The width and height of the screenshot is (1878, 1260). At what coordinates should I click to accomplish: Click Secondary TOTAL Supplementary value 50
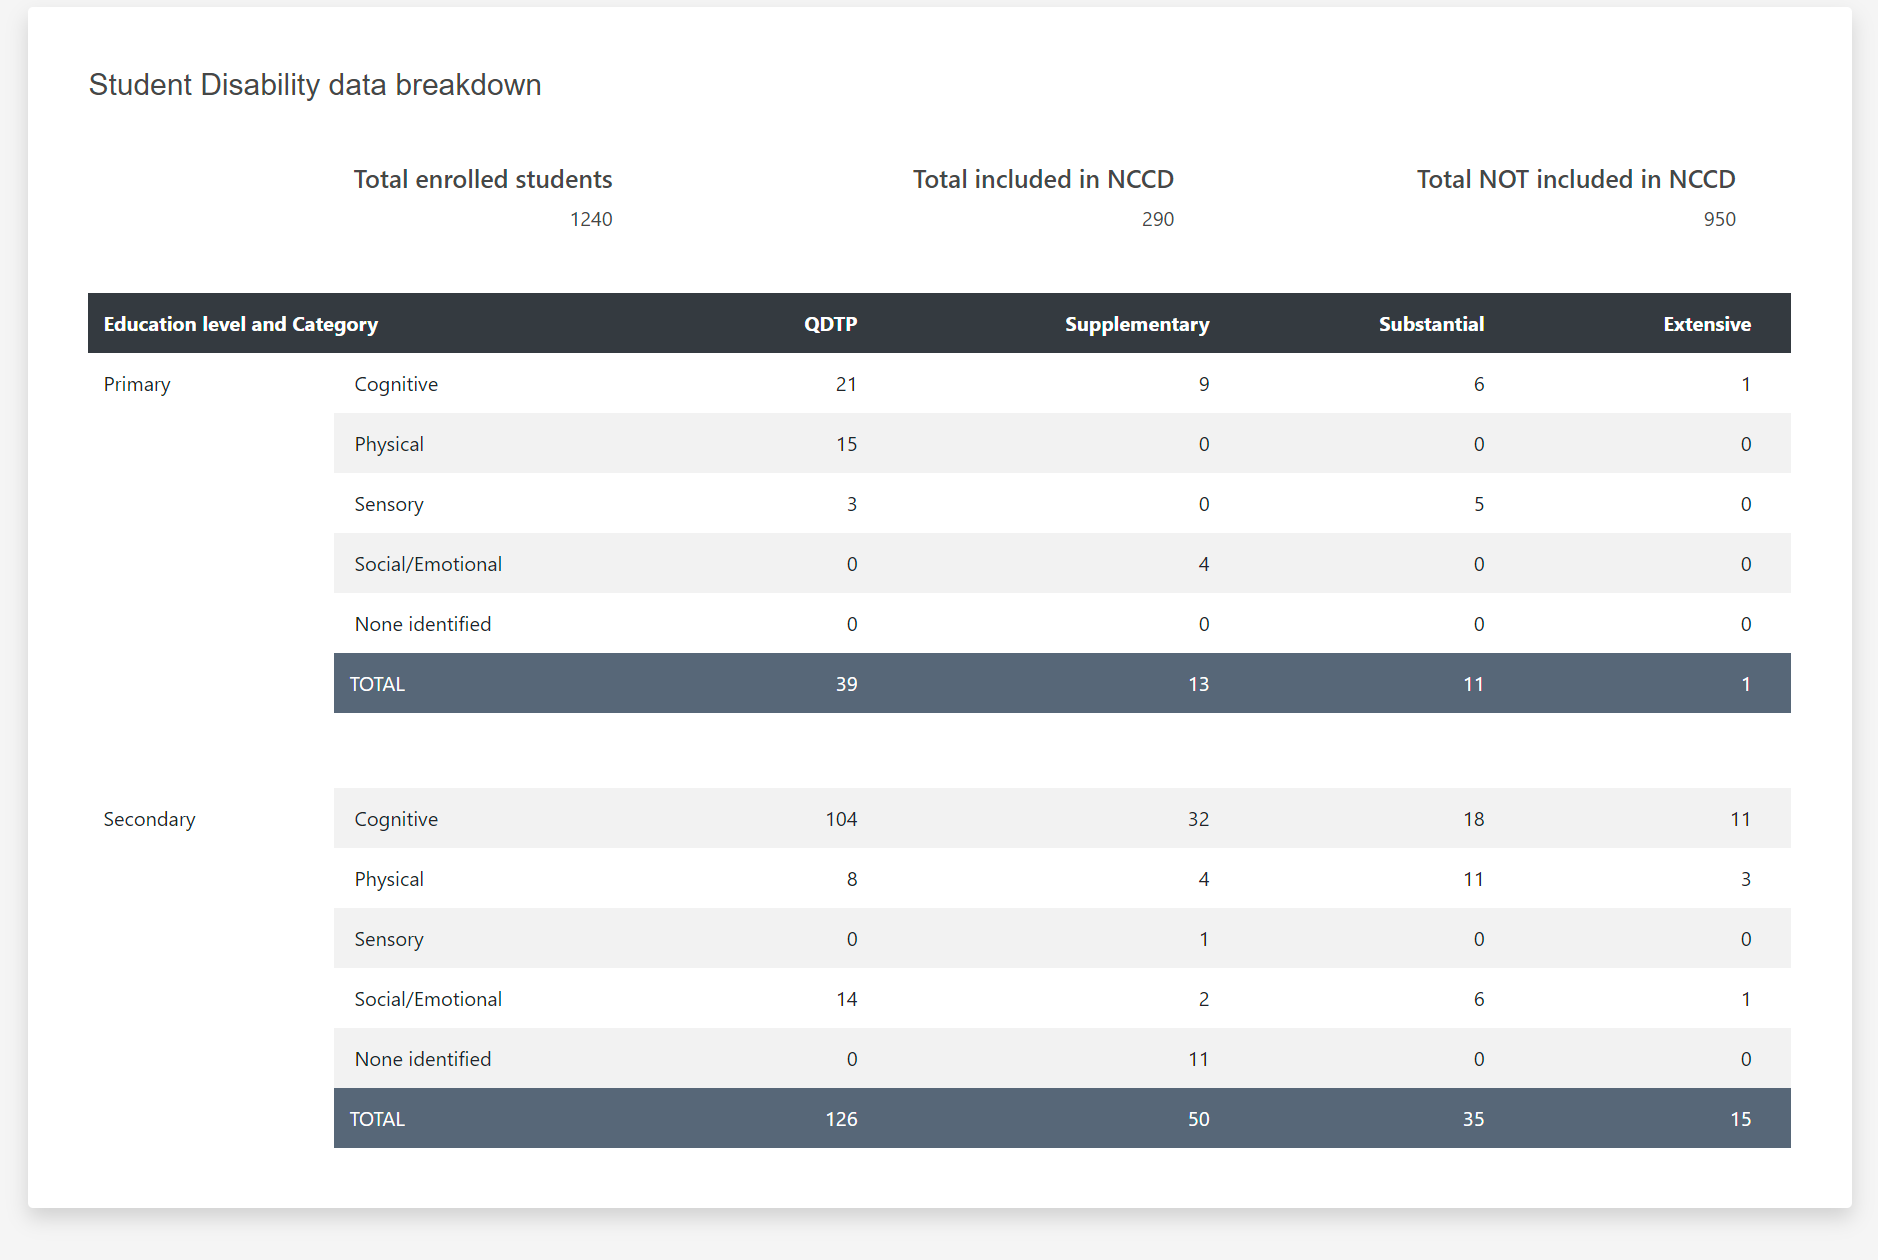[x=1199, y=1119]
